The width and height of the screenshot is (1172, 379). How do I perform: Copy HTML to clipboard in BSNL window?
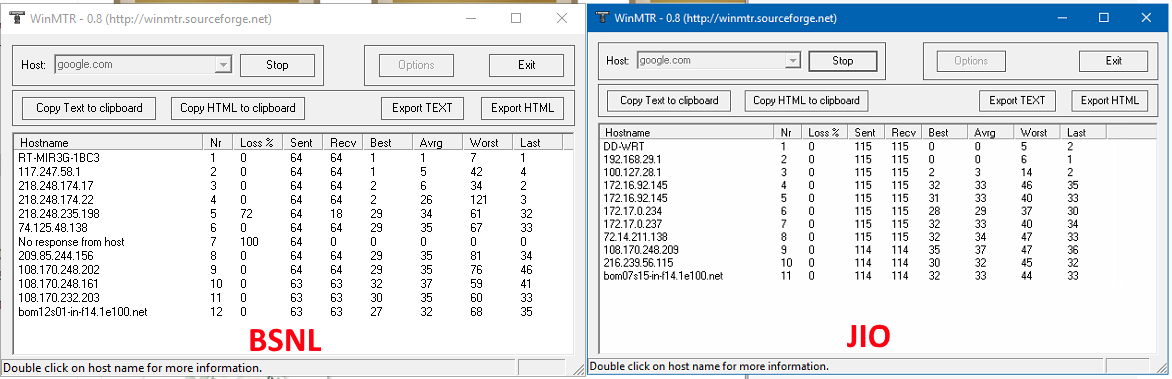click(x=238, y=108)
